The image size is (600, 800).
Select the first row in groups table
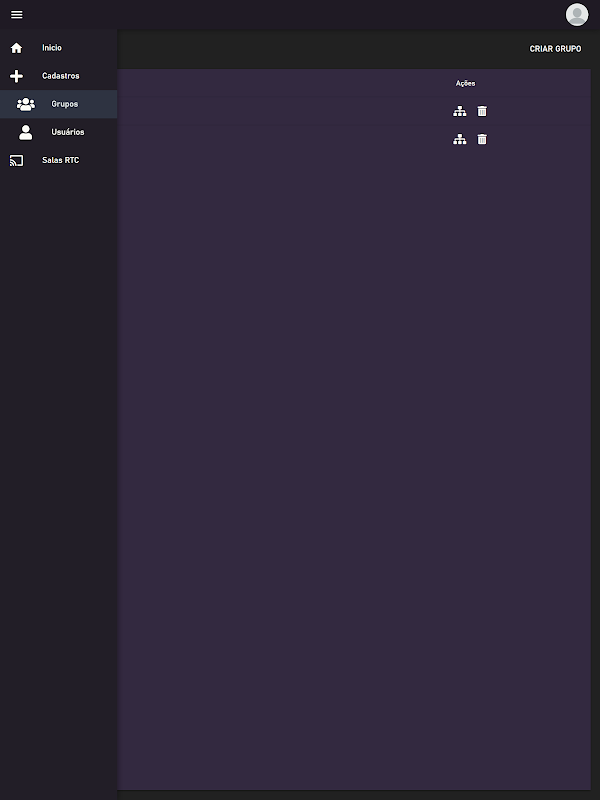[x=354, y=111]
